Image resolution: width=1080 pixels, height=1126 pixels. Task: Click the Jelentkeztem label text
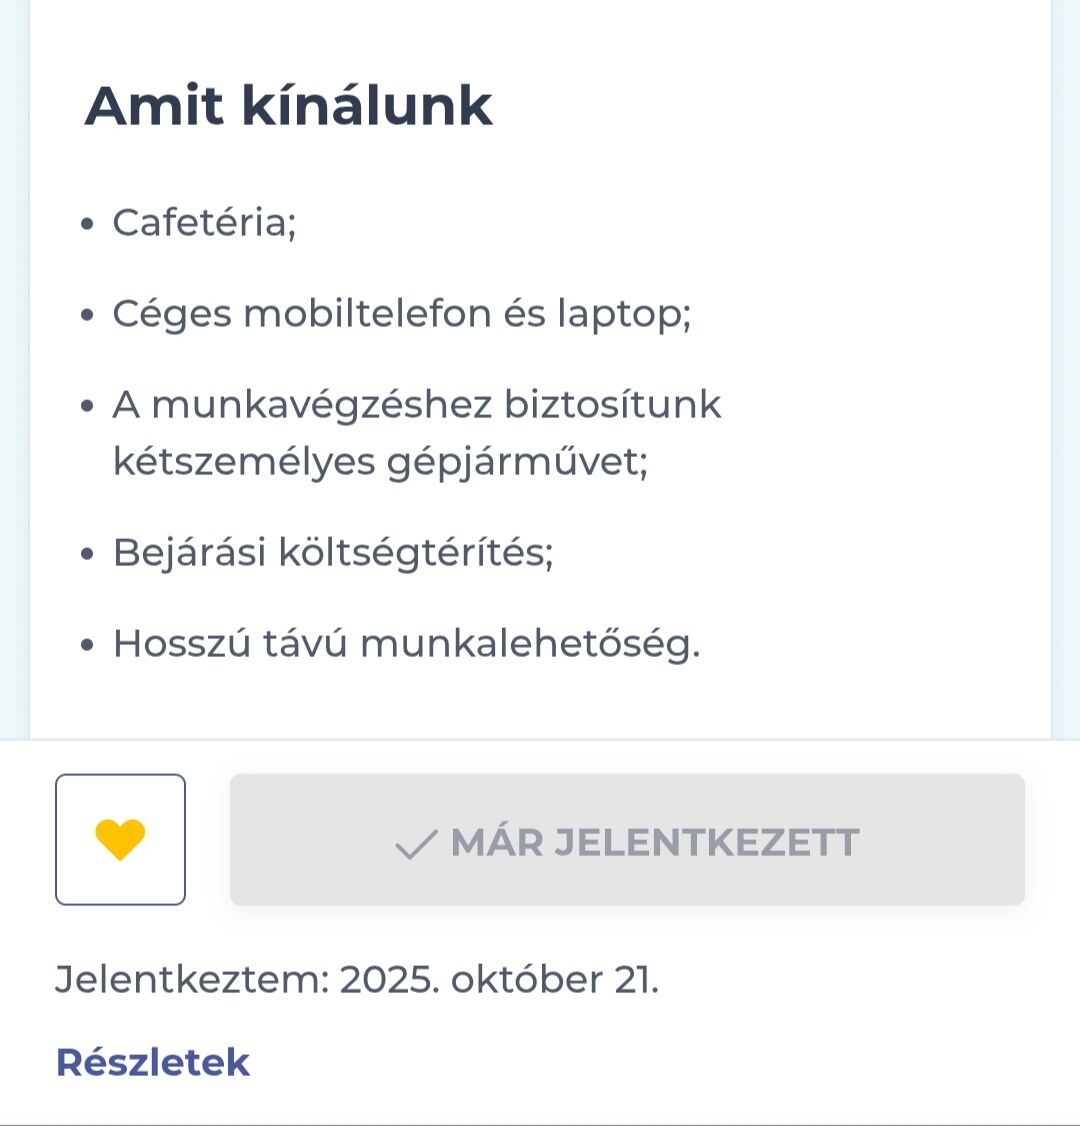pyautogui.click(x=191, y=979)
